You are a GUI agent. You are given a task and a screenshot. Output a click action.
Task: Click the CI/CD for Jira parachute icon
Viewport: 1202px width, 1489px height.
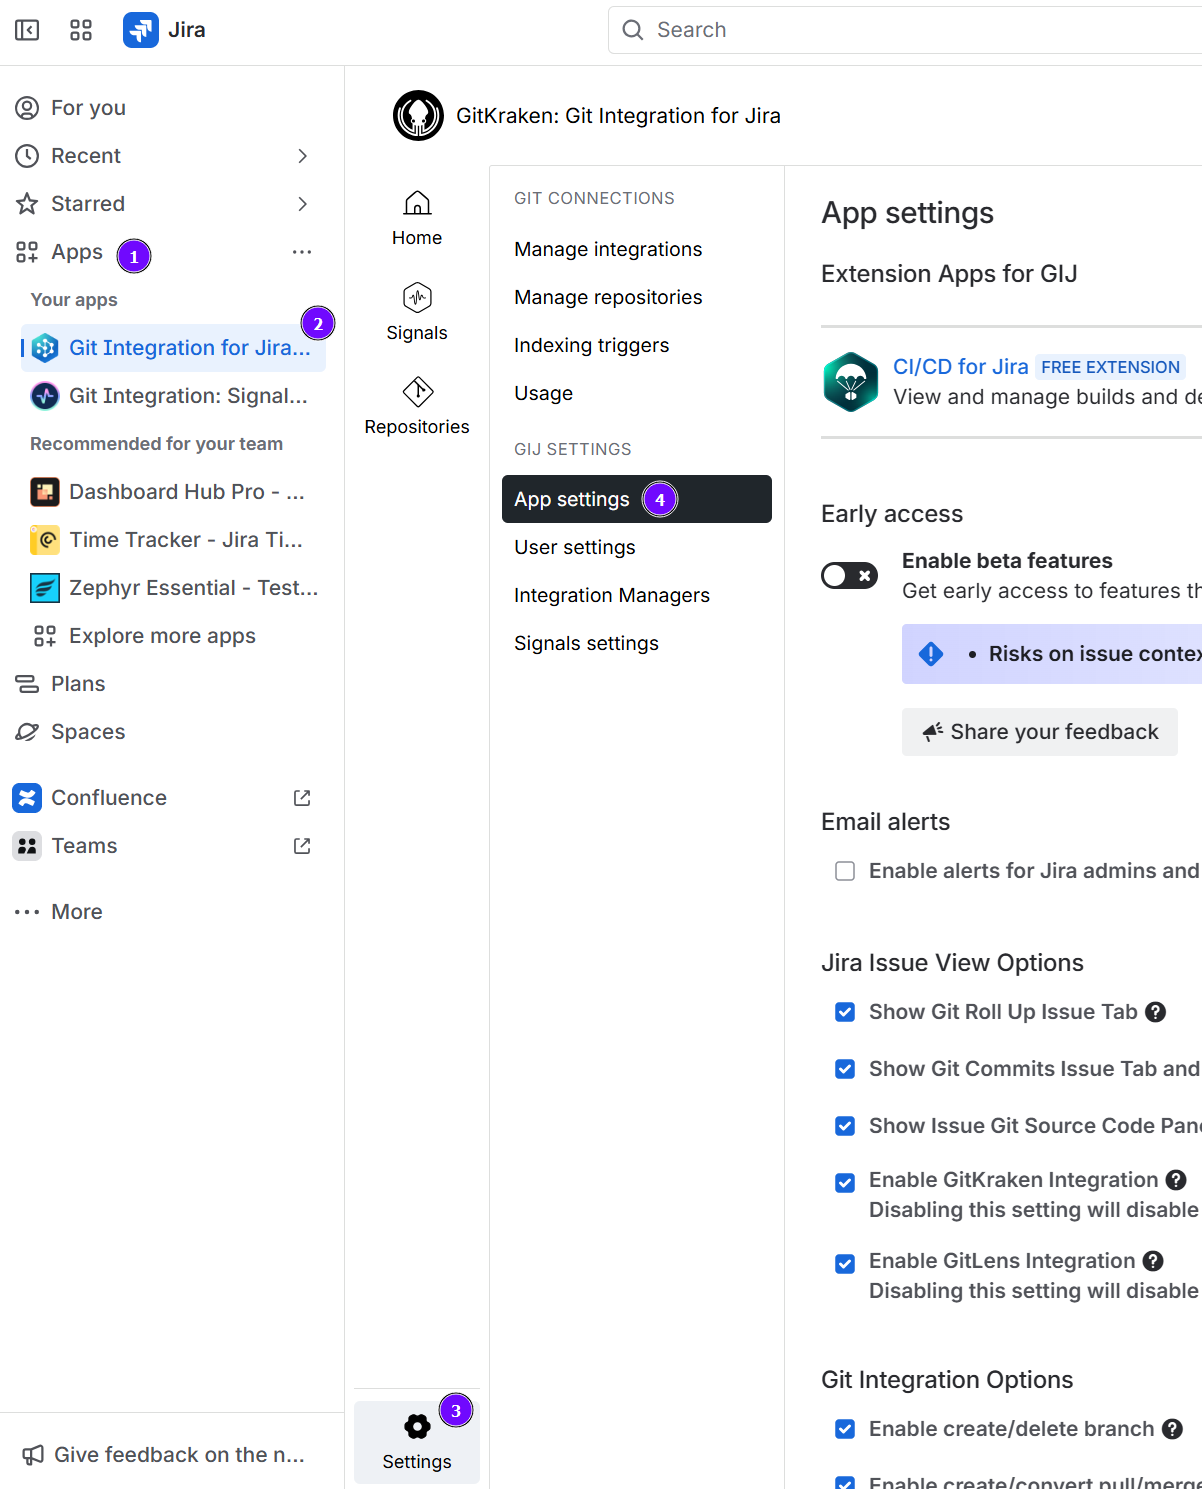[x=850, y=381]
